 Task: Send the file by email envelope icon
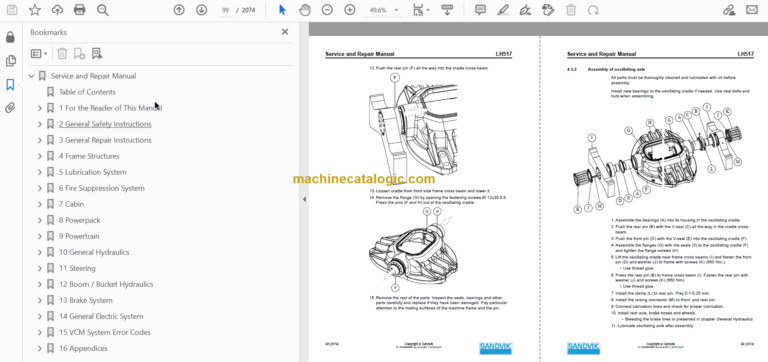751,10
